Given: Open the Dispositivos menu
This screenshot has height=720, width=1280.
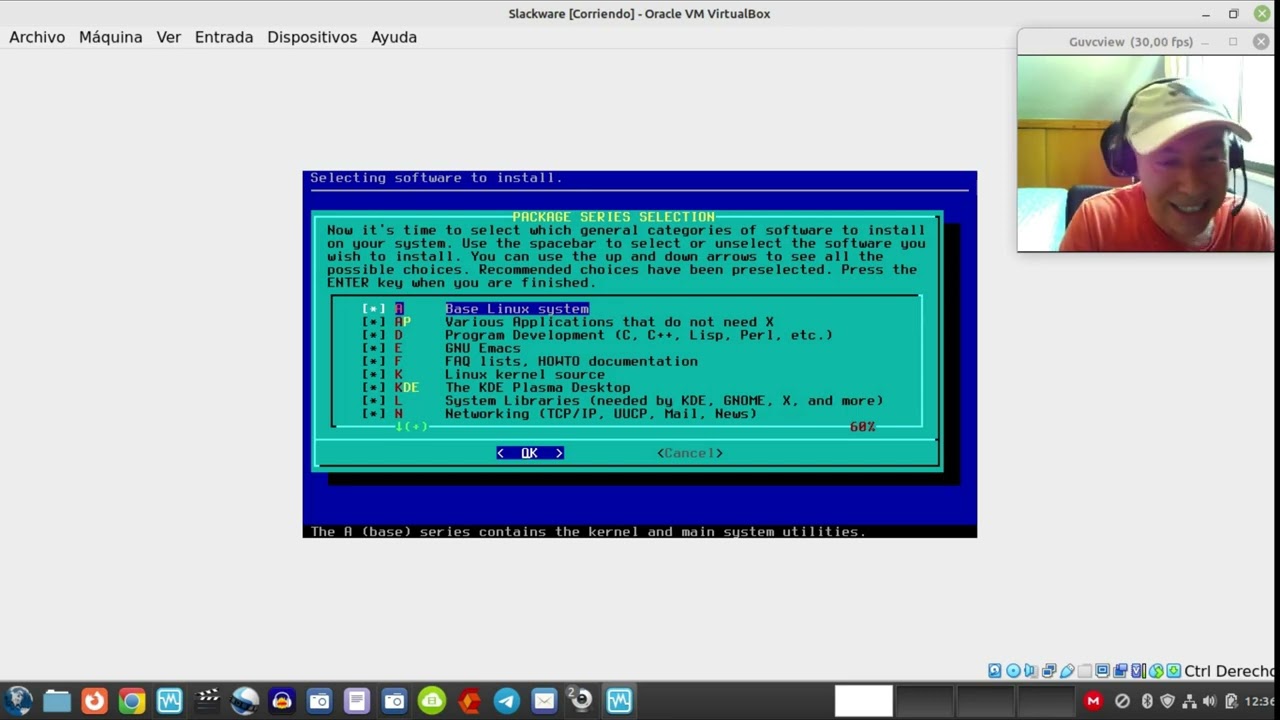Looking at the screenshot, I should point(312,37).
